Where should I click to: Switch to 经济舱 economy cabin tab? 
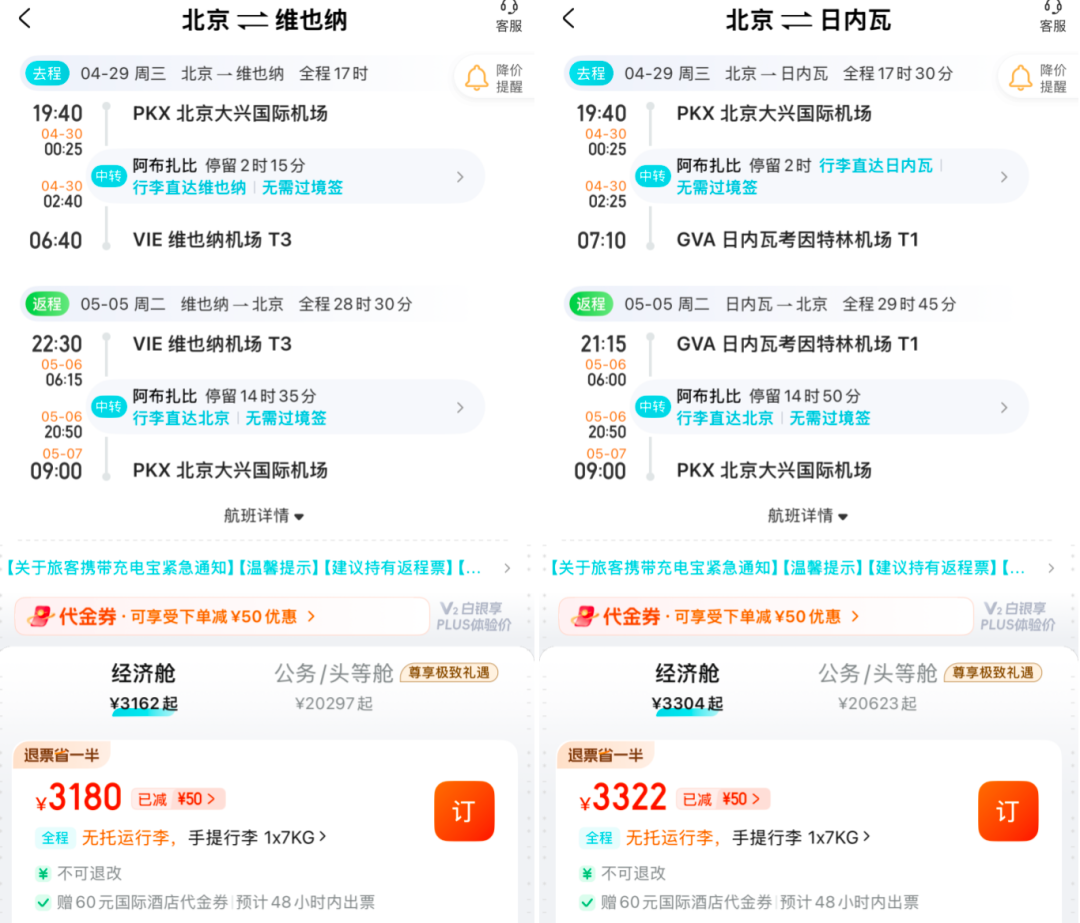click(x=142, y=675)
